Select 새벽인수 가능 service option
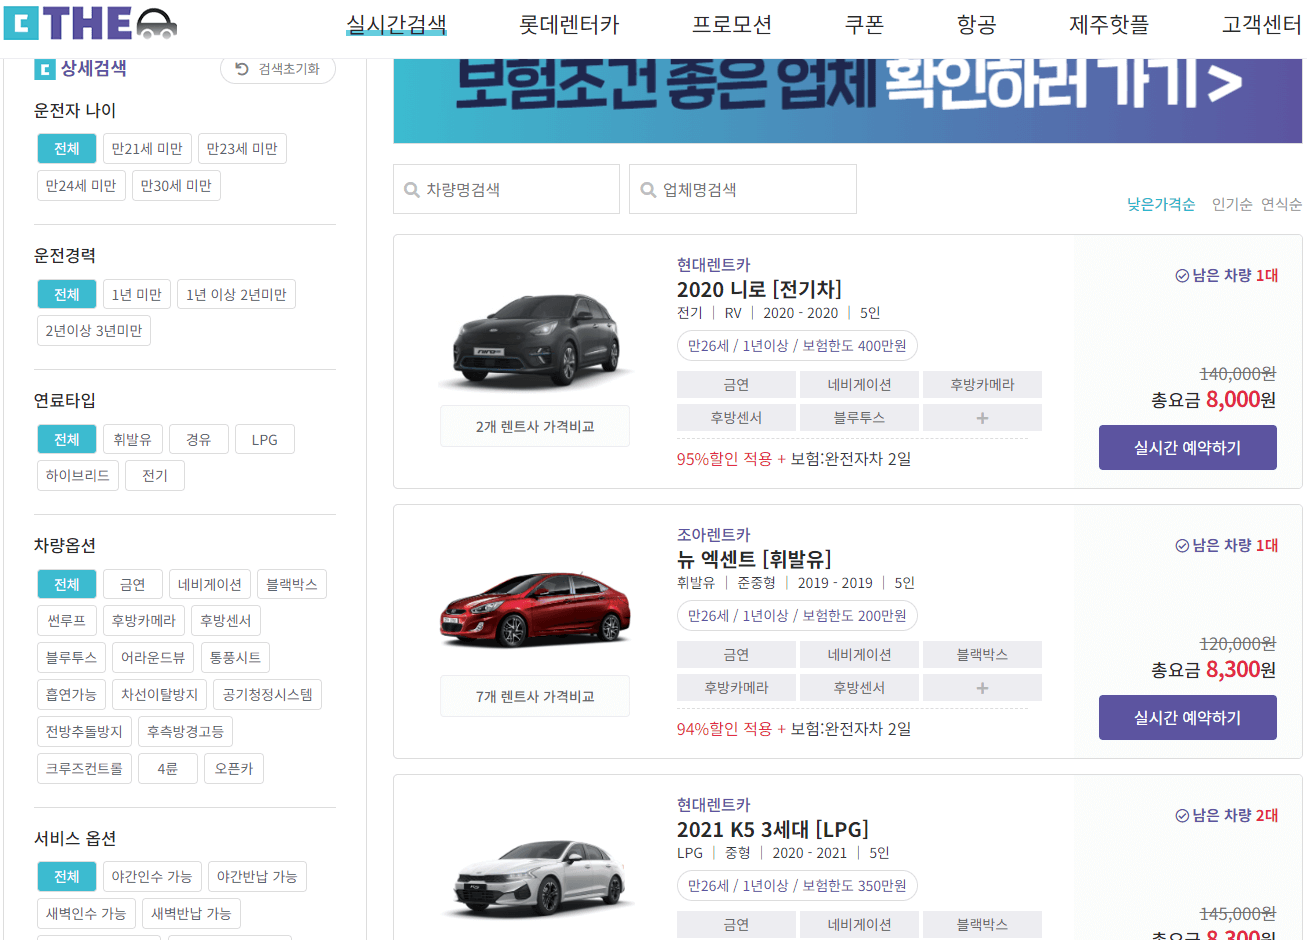This screenshot has height=940, width=1307. (x=86, y=914)
